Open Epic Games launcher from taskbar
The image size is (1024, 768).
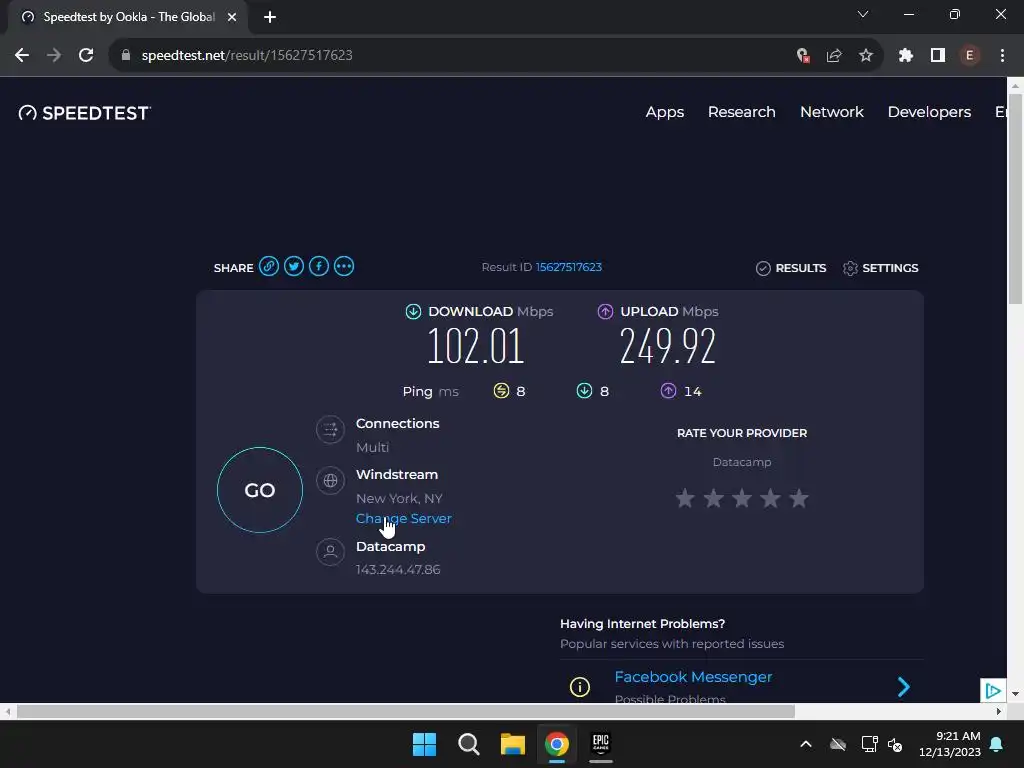click(601, 744)
